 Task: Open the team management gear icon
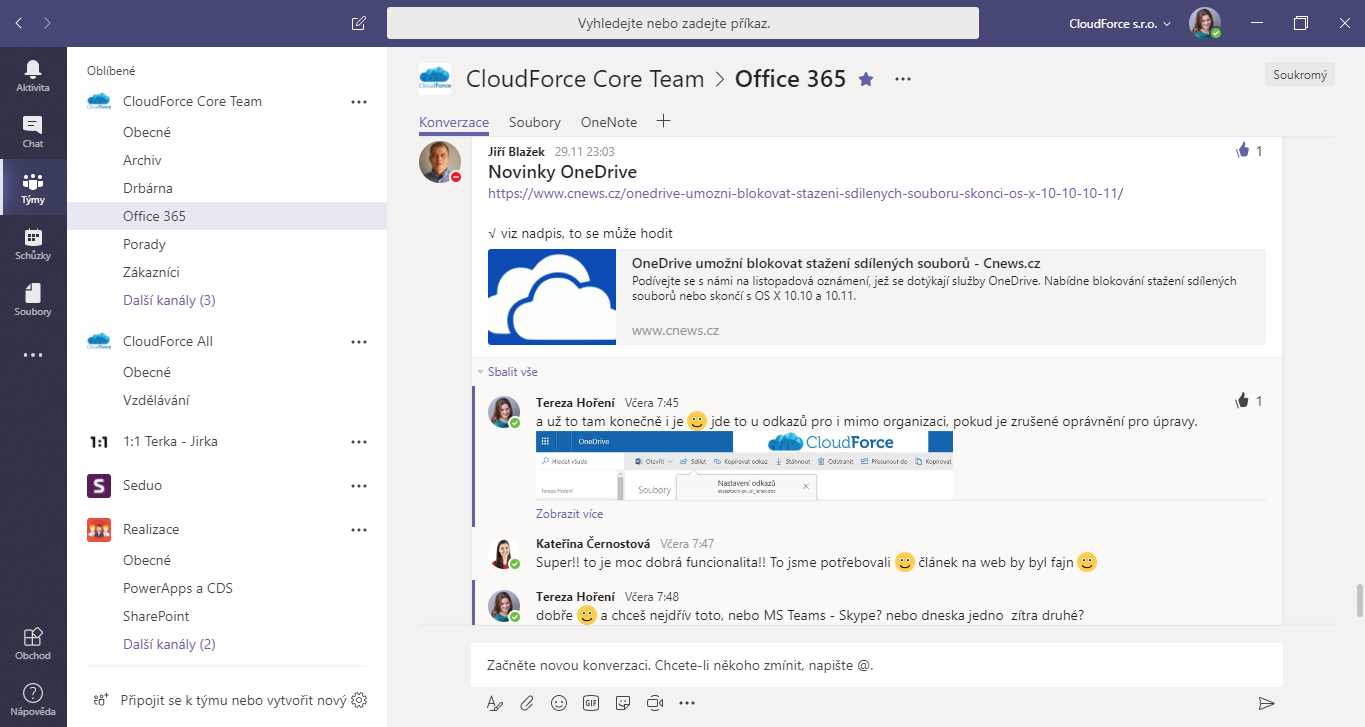[x=360, y=700]
